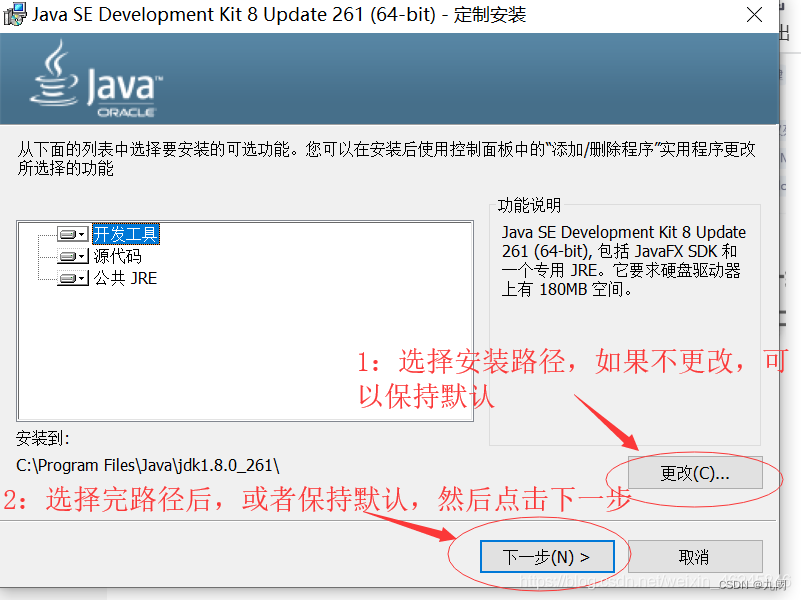The height and width of the screenshot is (600, 801).
Task: Click the install path C:\Program Files\Java\jdk1.8.0_261\
Action: [x=148, y=466]
